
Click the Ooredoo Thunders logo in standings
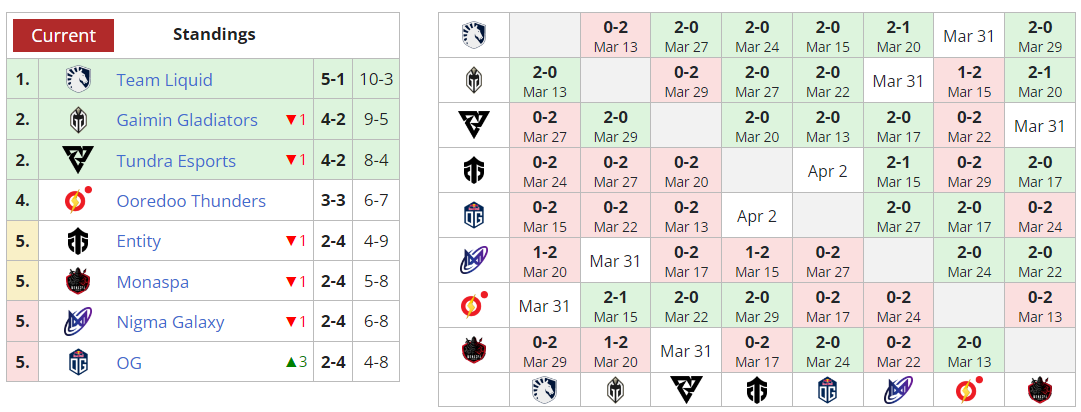pyautogui.click(x=78, y=201)
